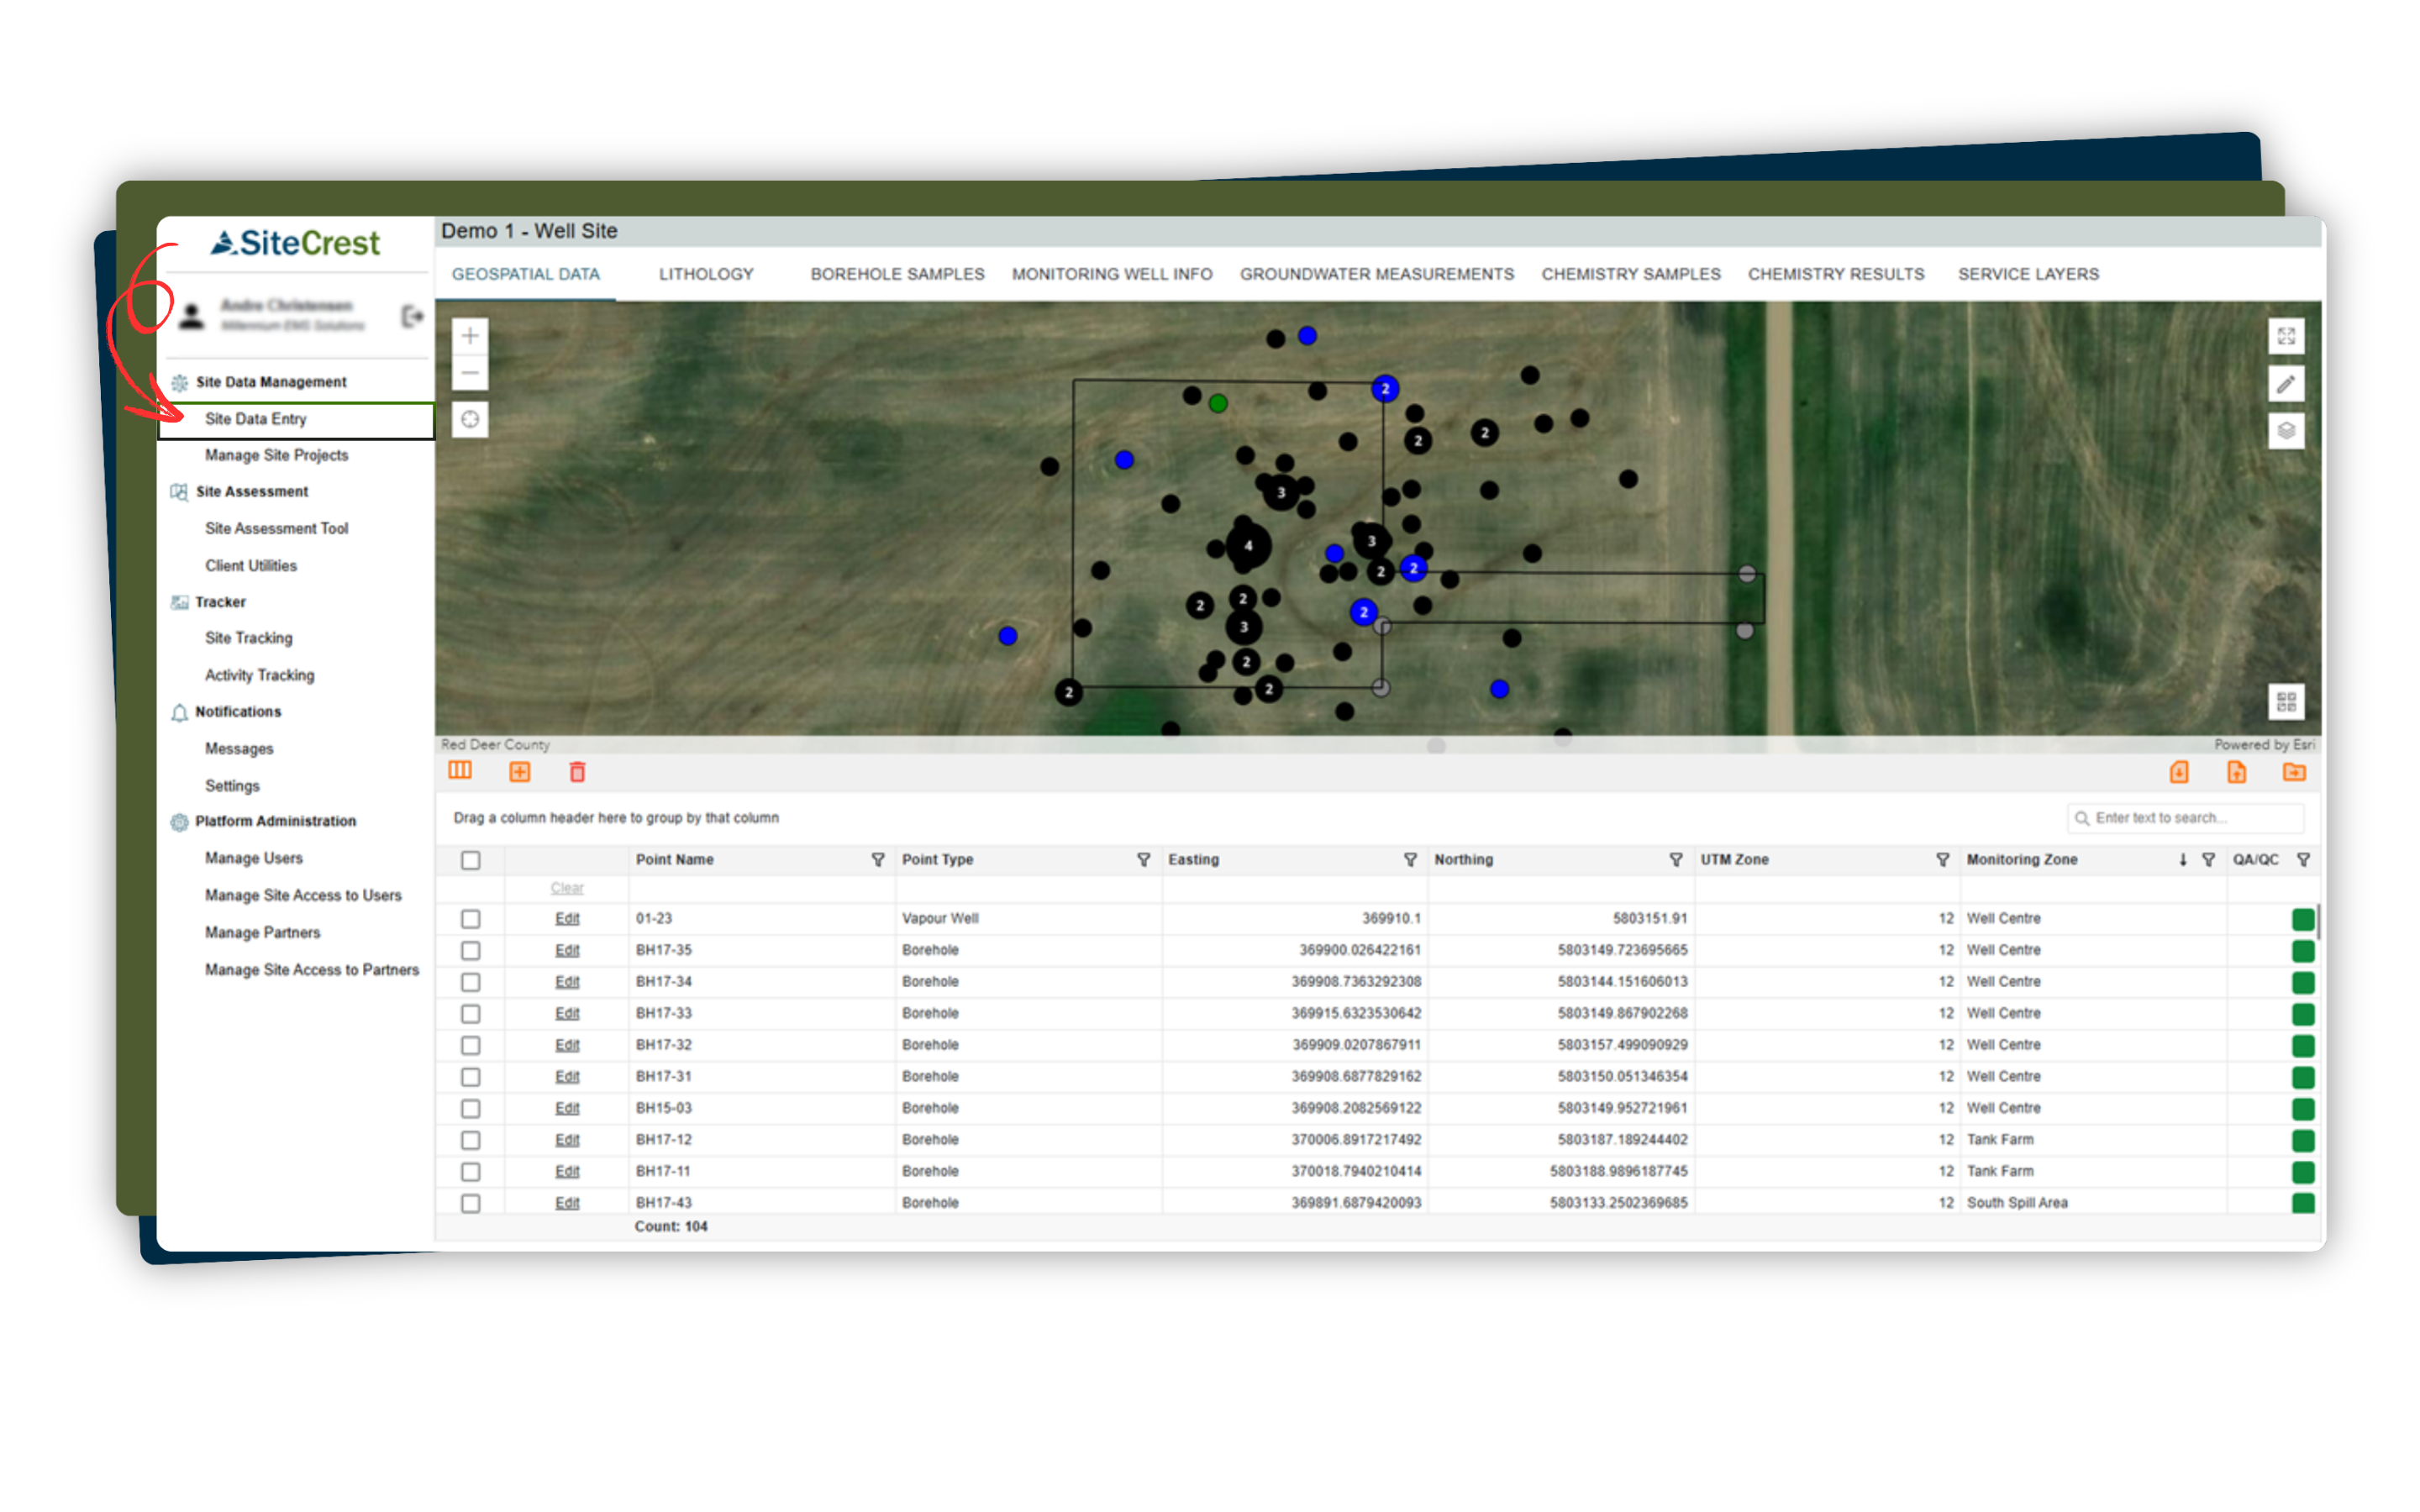Zoom in on the map

(x=470, y=336)
